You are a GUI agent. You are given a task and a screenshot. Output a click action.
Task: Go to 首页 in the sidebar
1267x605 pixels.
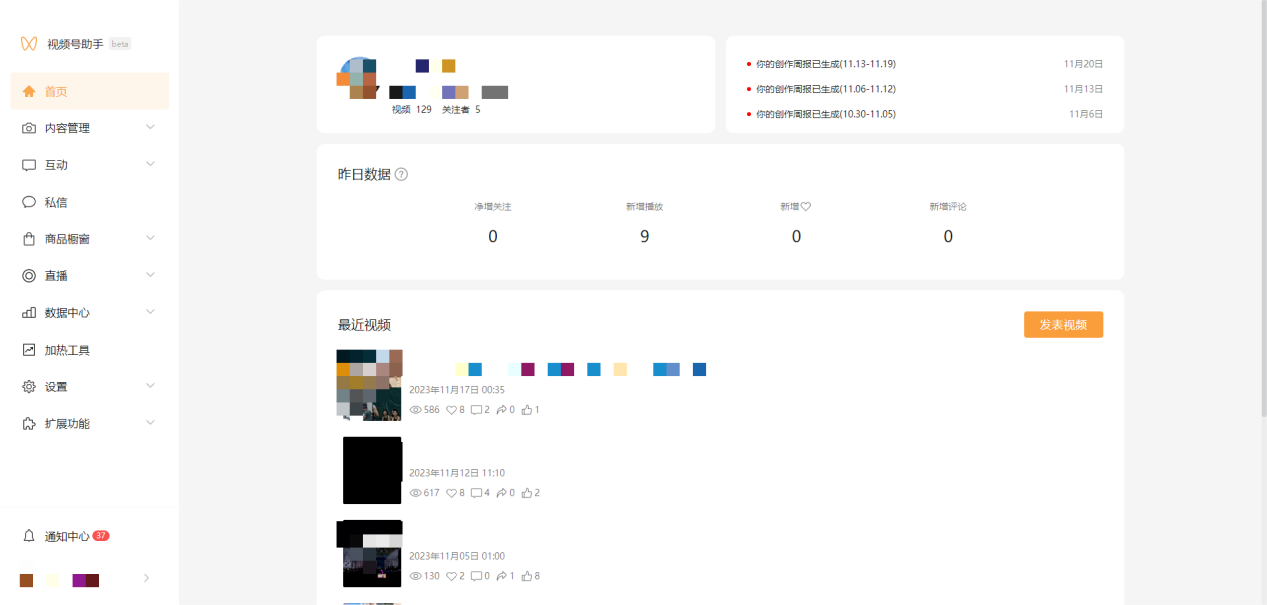90,91
